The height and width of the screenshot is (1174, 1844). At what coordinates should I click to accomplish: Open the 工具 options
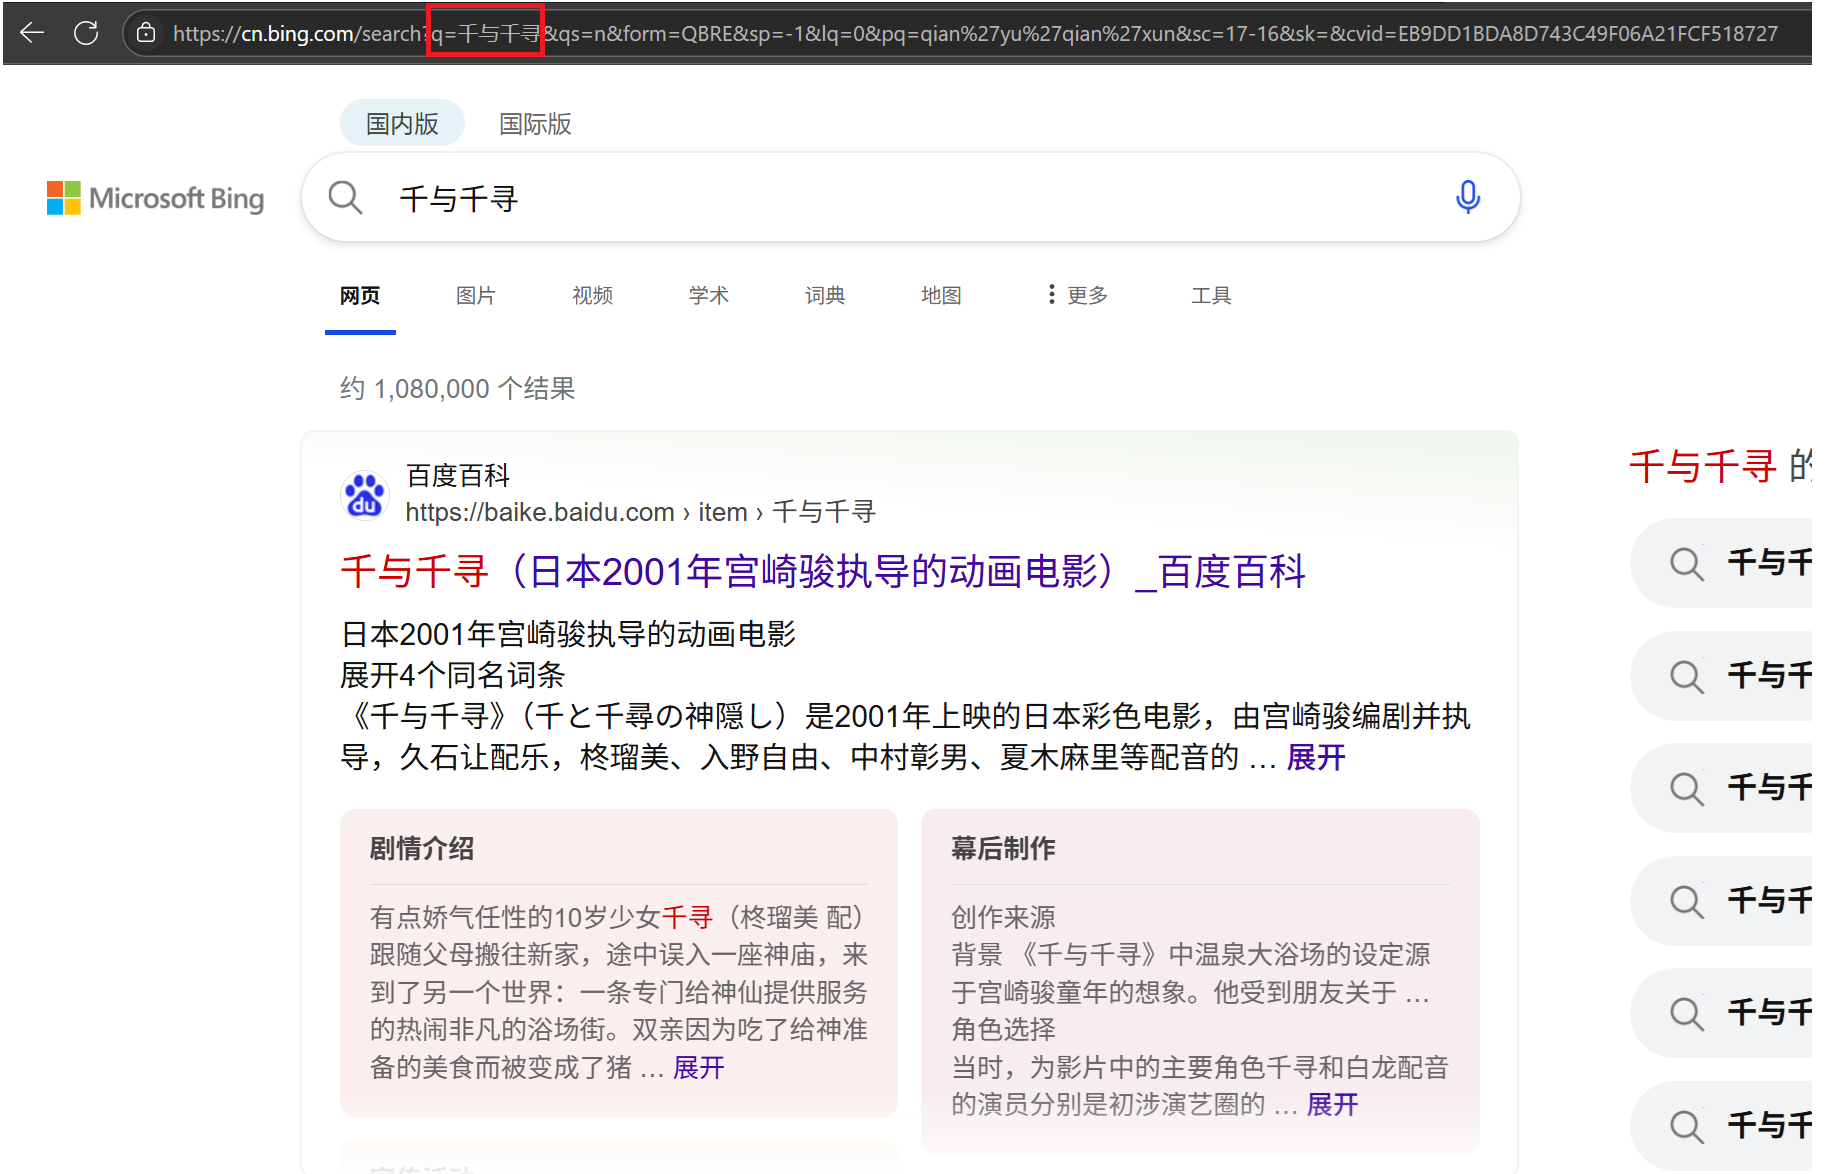[1211, 295]
